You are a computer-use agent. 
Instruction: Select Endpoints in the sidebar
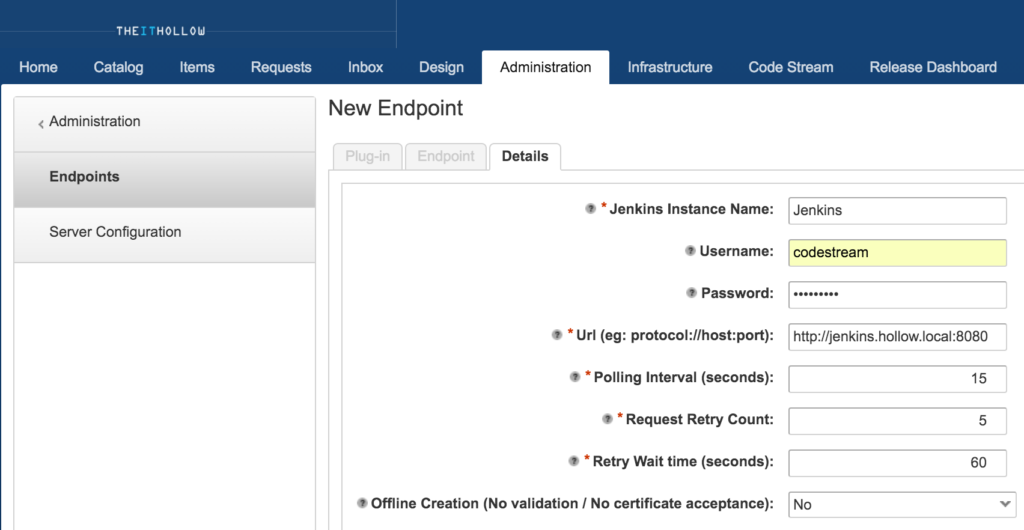(x=84, y=177)
